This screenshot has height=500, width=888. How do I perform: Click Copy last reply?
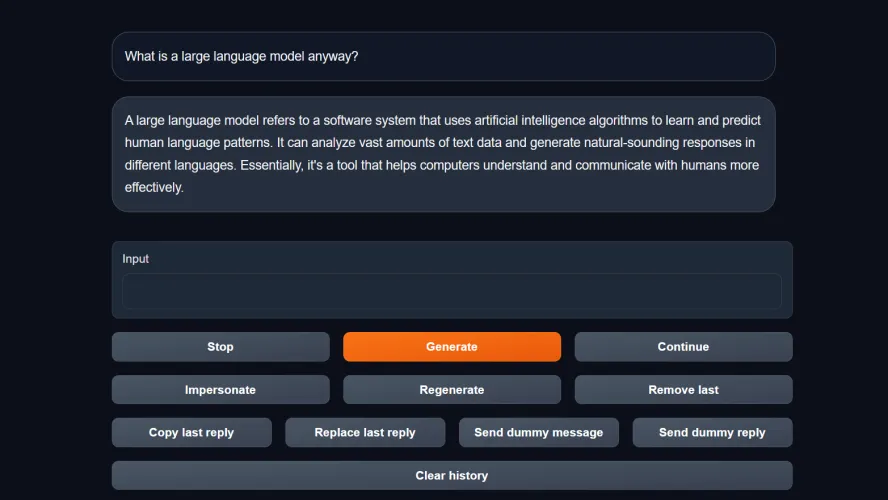(191, 433)
